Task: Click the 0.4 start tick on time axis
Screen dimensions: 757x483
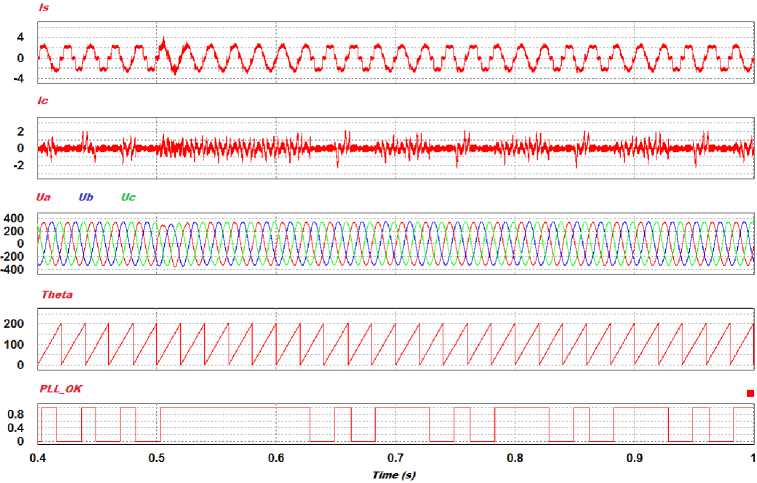Action: (x=37, y=458)
